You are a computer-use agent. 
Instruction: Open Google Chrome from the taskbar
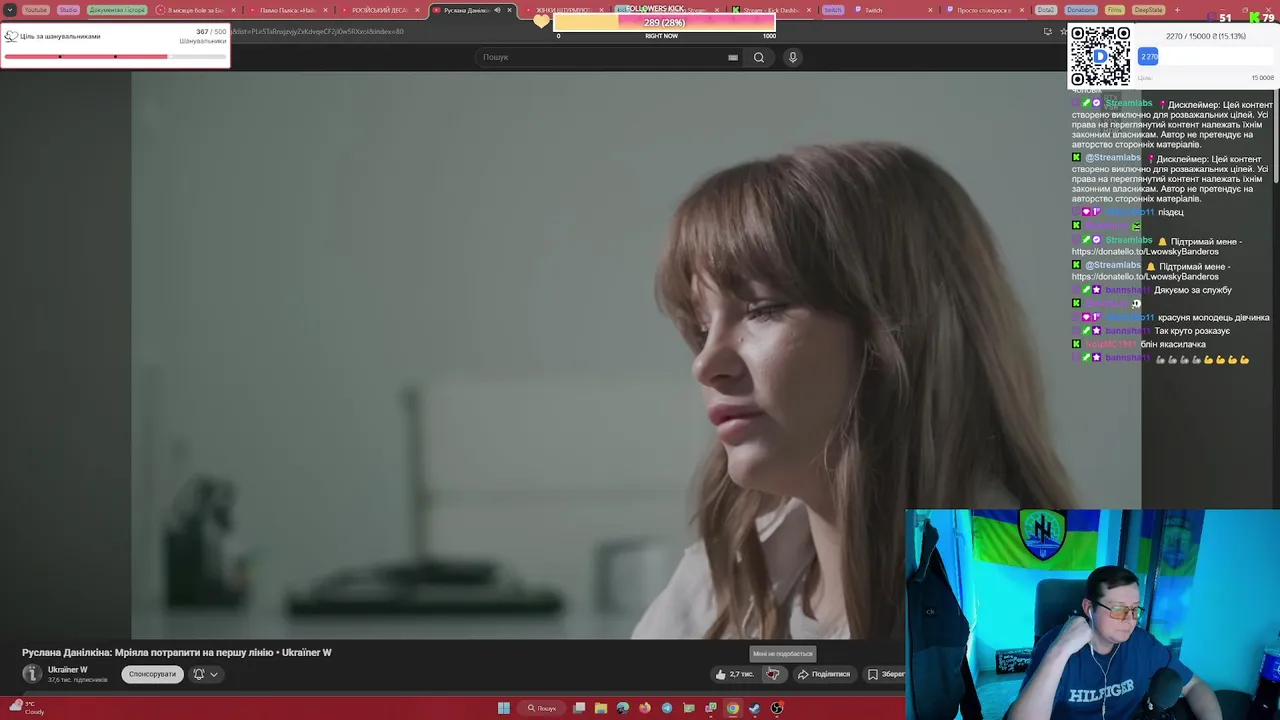click(733, 708)
